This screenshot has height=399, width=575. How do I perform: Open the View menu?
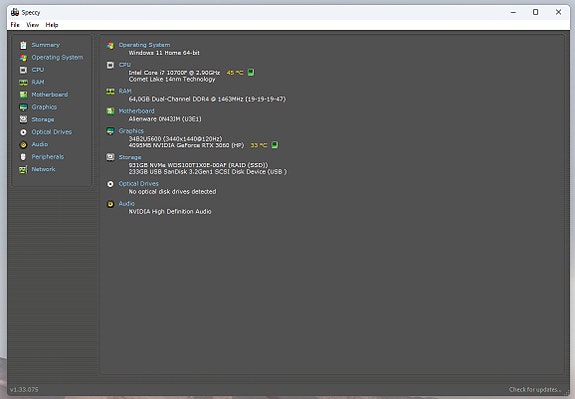[33, 25]
